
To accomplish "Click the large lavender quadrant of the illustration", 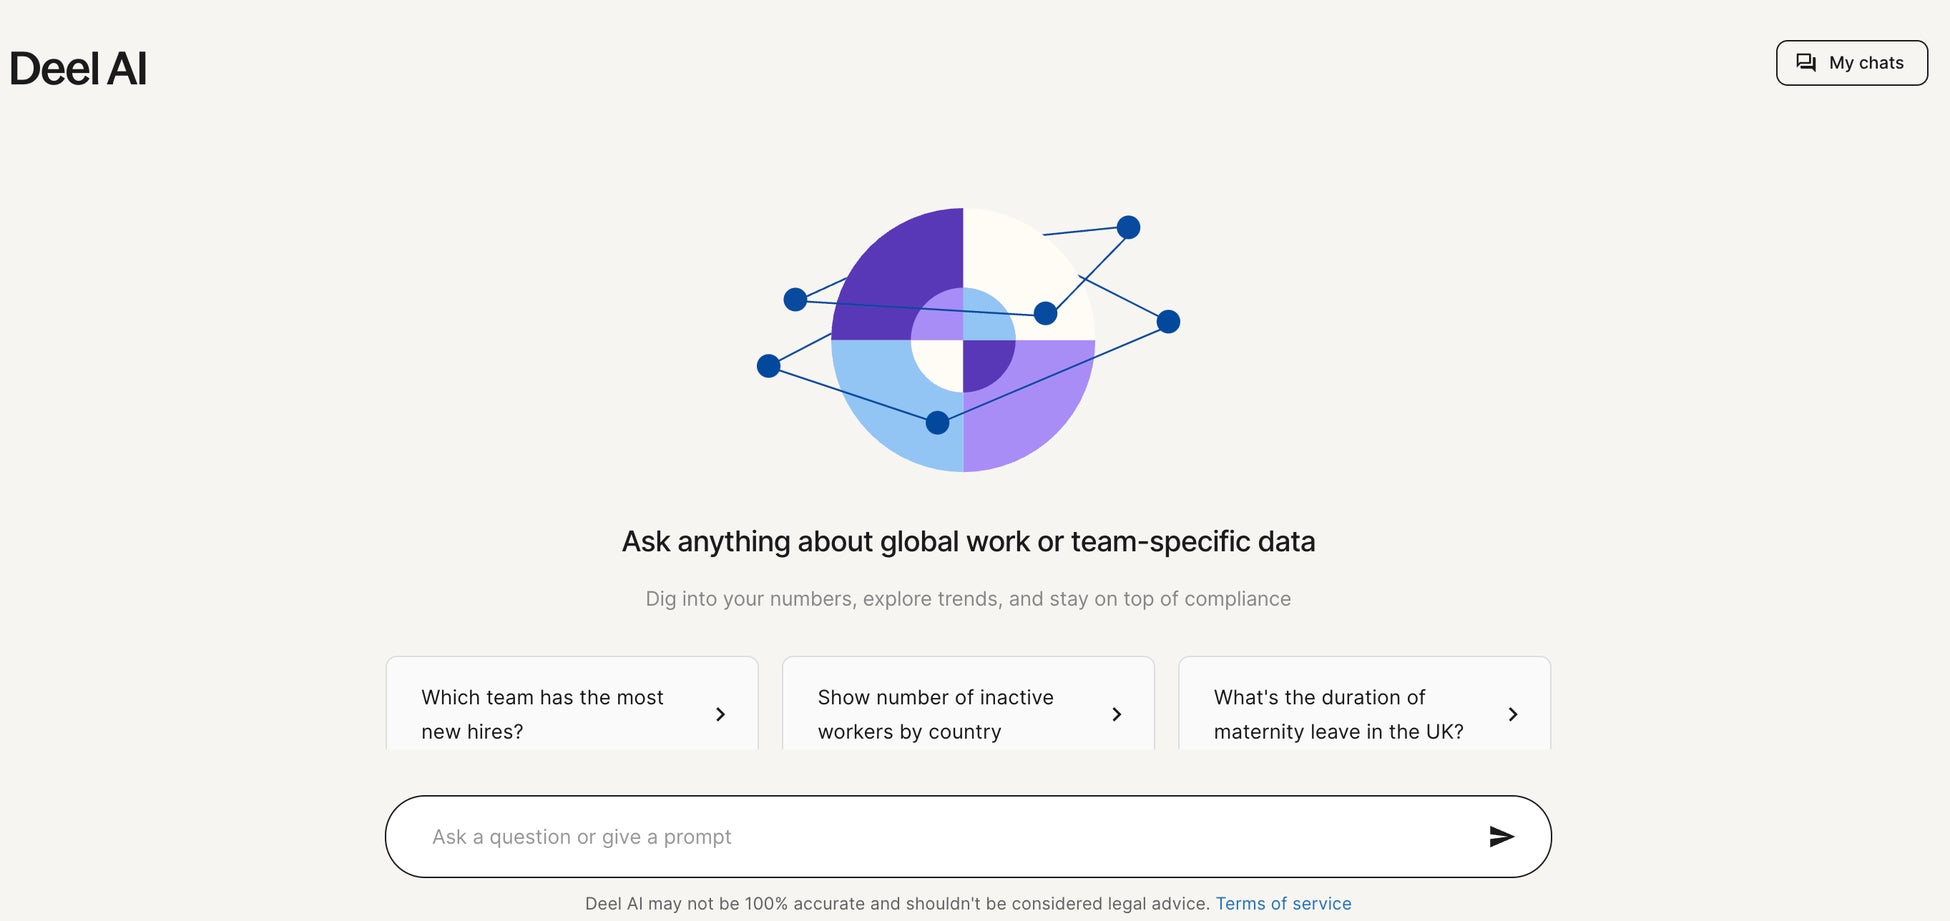I will [x=1040, y=410].
